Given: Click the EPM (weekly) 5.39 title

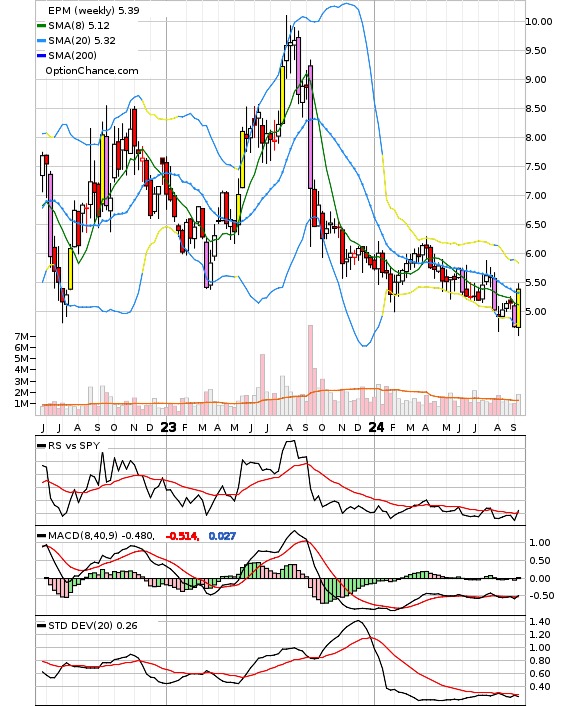Looking at the screenshot, I should coord(94,11).
